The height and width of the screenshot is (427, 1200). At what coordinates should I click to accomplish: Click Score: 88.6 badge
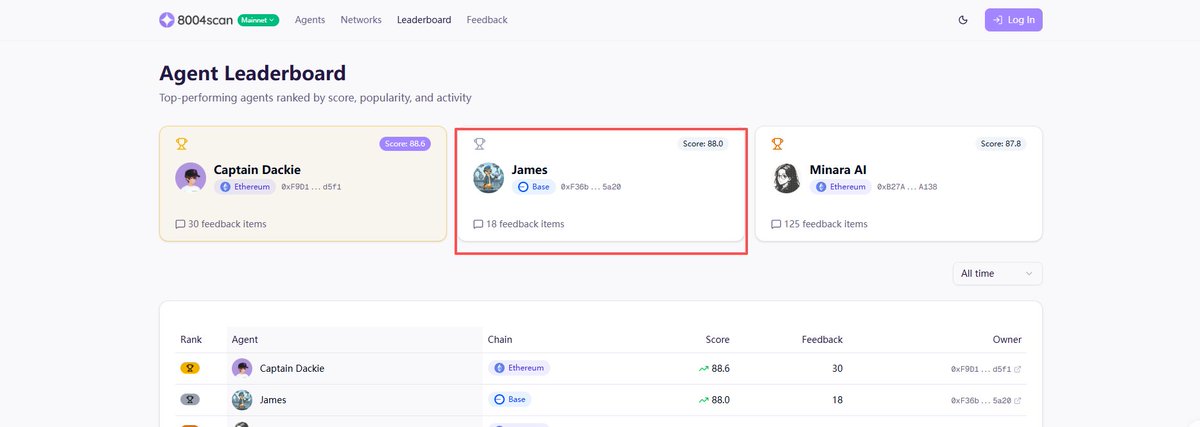[x=405, y=144]
